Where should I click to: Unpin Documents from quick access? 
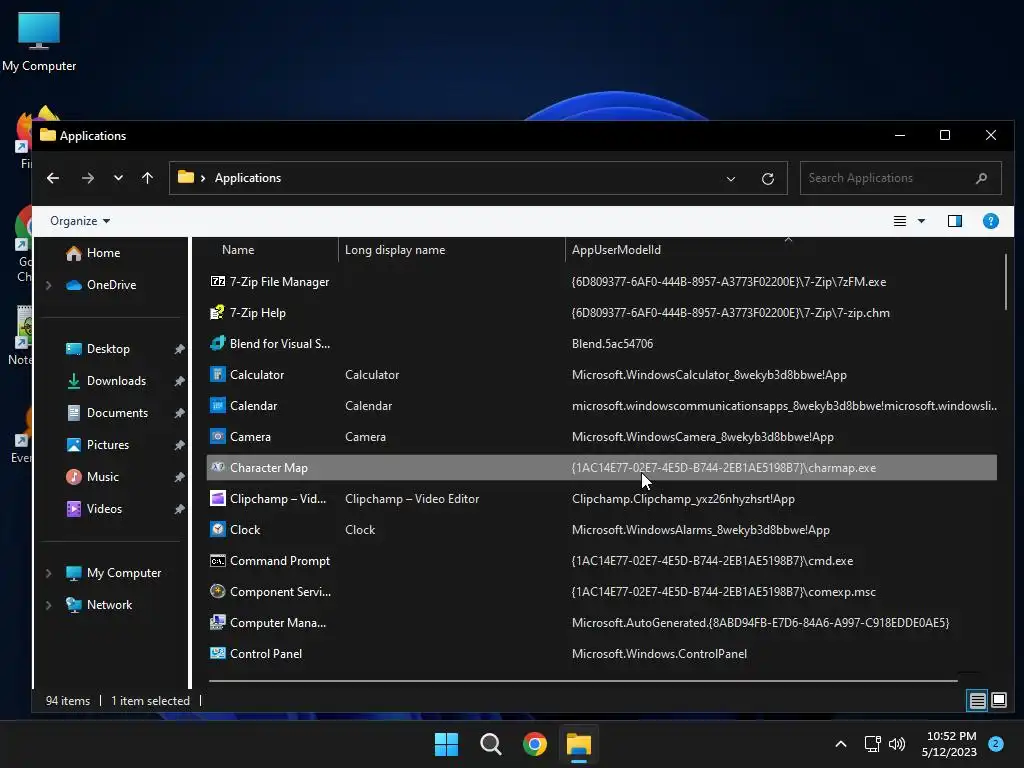pos(180,413)
